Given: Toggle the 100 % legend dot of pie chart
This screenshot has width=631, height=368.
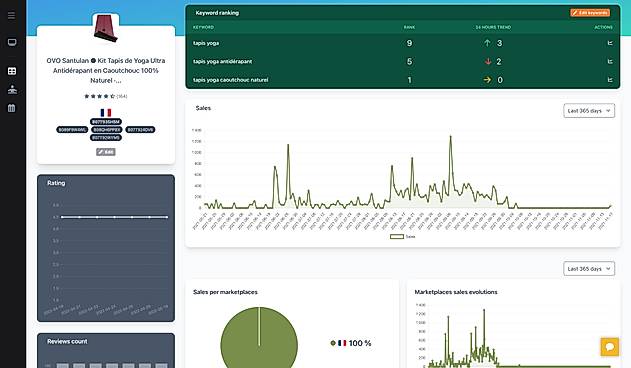Looking at the screenshot, I should [333, 343].
